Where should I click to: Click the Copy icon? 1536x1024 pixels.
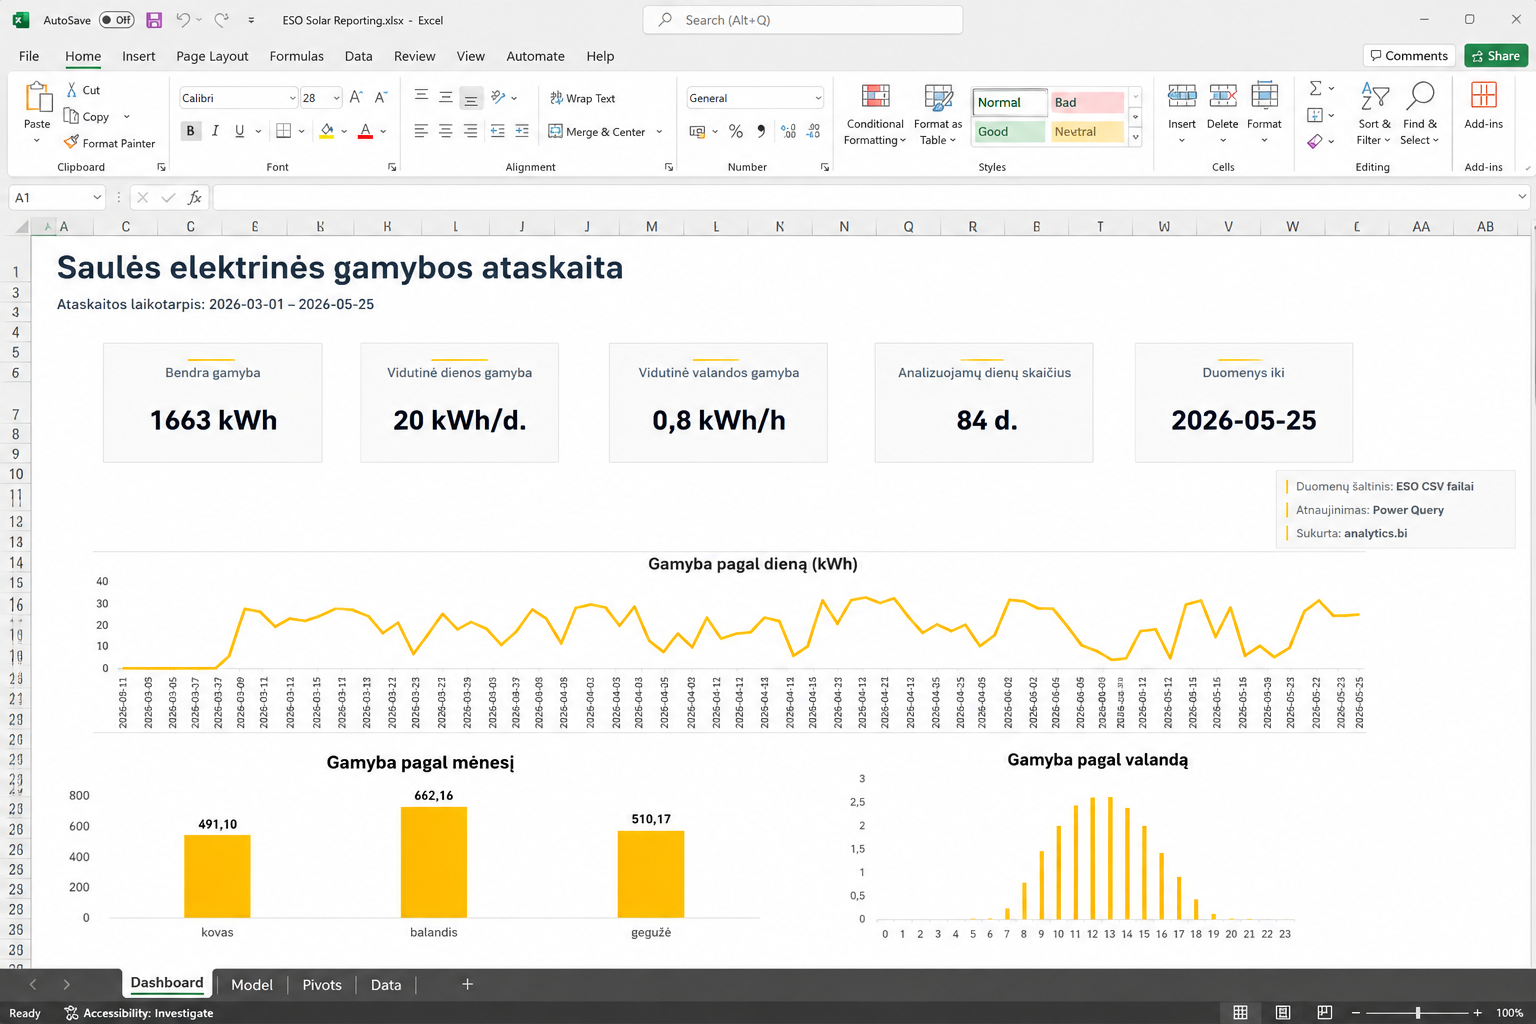click(72, 116)
